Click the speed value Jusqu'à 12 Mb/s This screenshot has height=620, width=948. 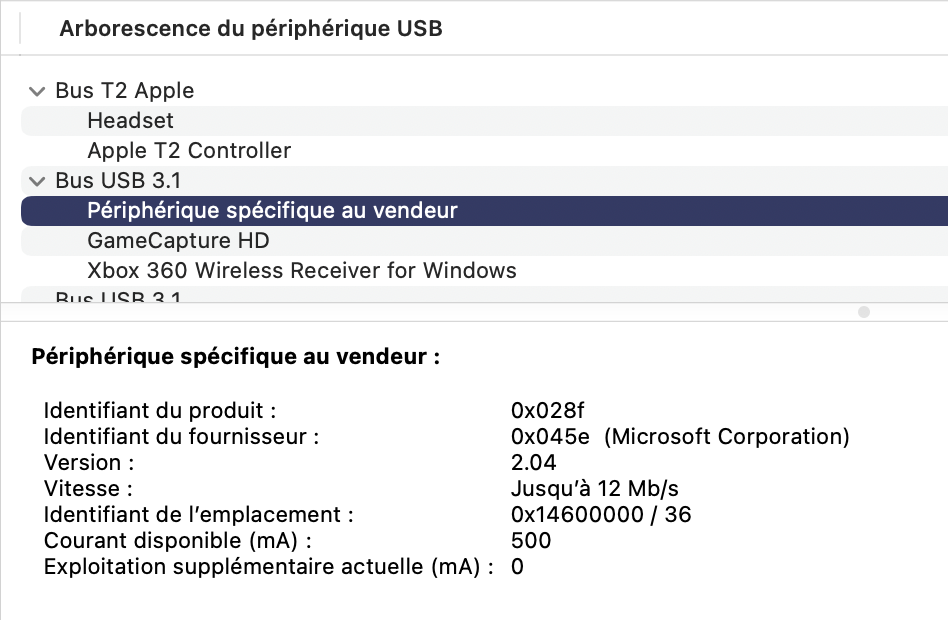pyautogui.click(x=594, y=488)
